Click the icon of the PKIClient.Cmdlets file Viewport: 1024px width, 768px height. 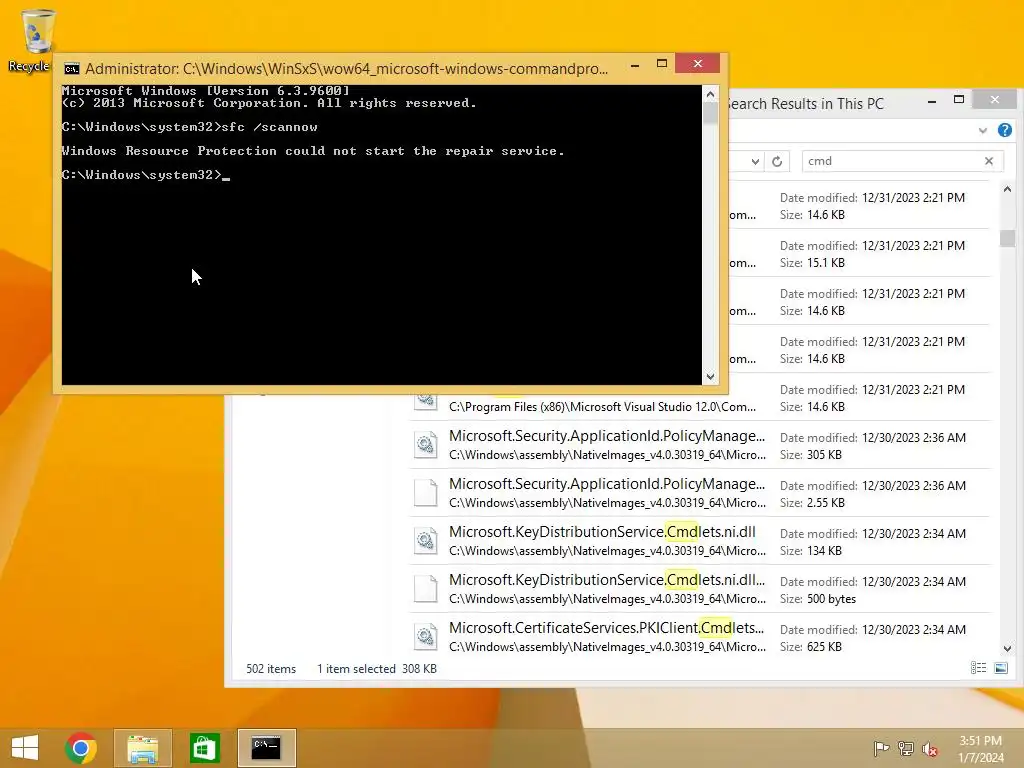426,637
